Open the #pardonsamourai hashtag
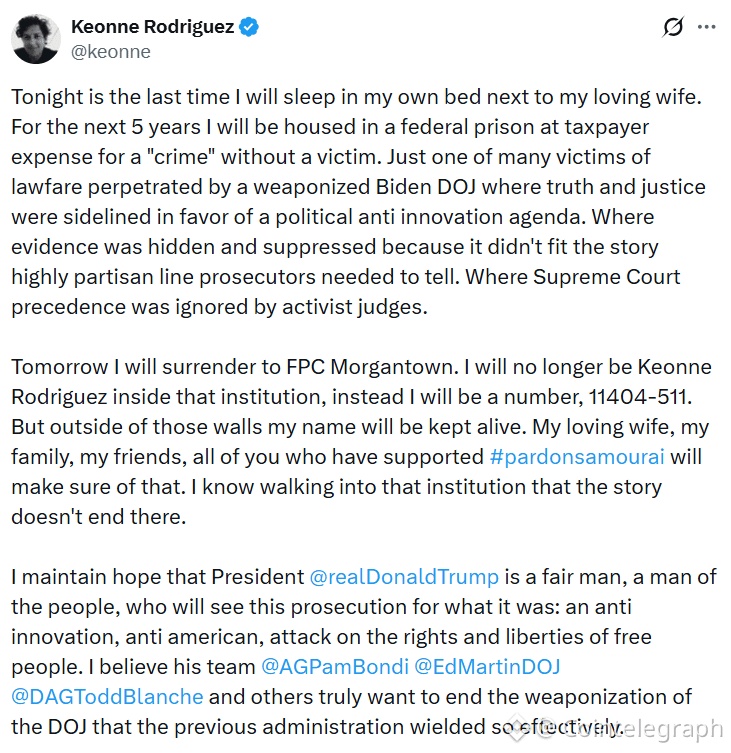Viewport: 731px width, 753px height. (x=577, y=457)
